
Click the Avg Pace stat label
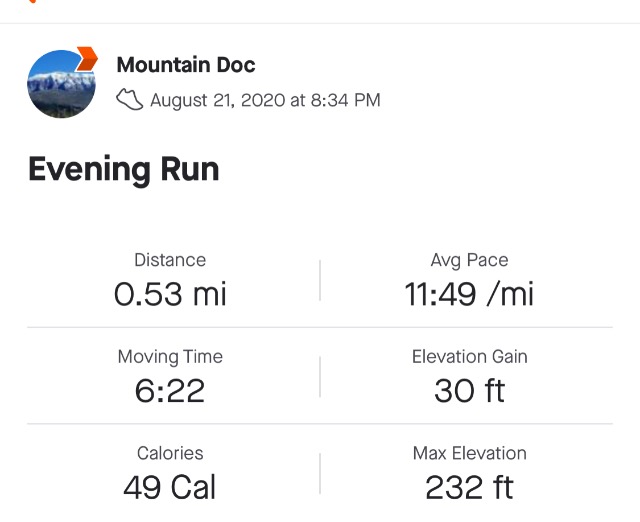tap(469, 260)
